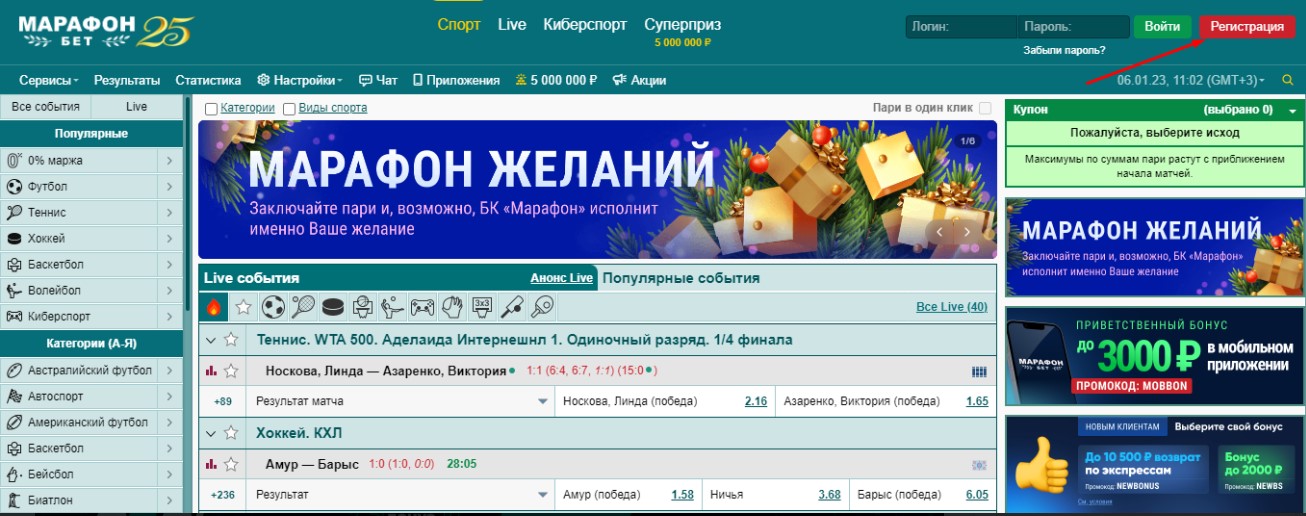This screenshot has height=516, width=1306.
Task: Open the date and timezone dropdown
Action: tap(1191, 80)
